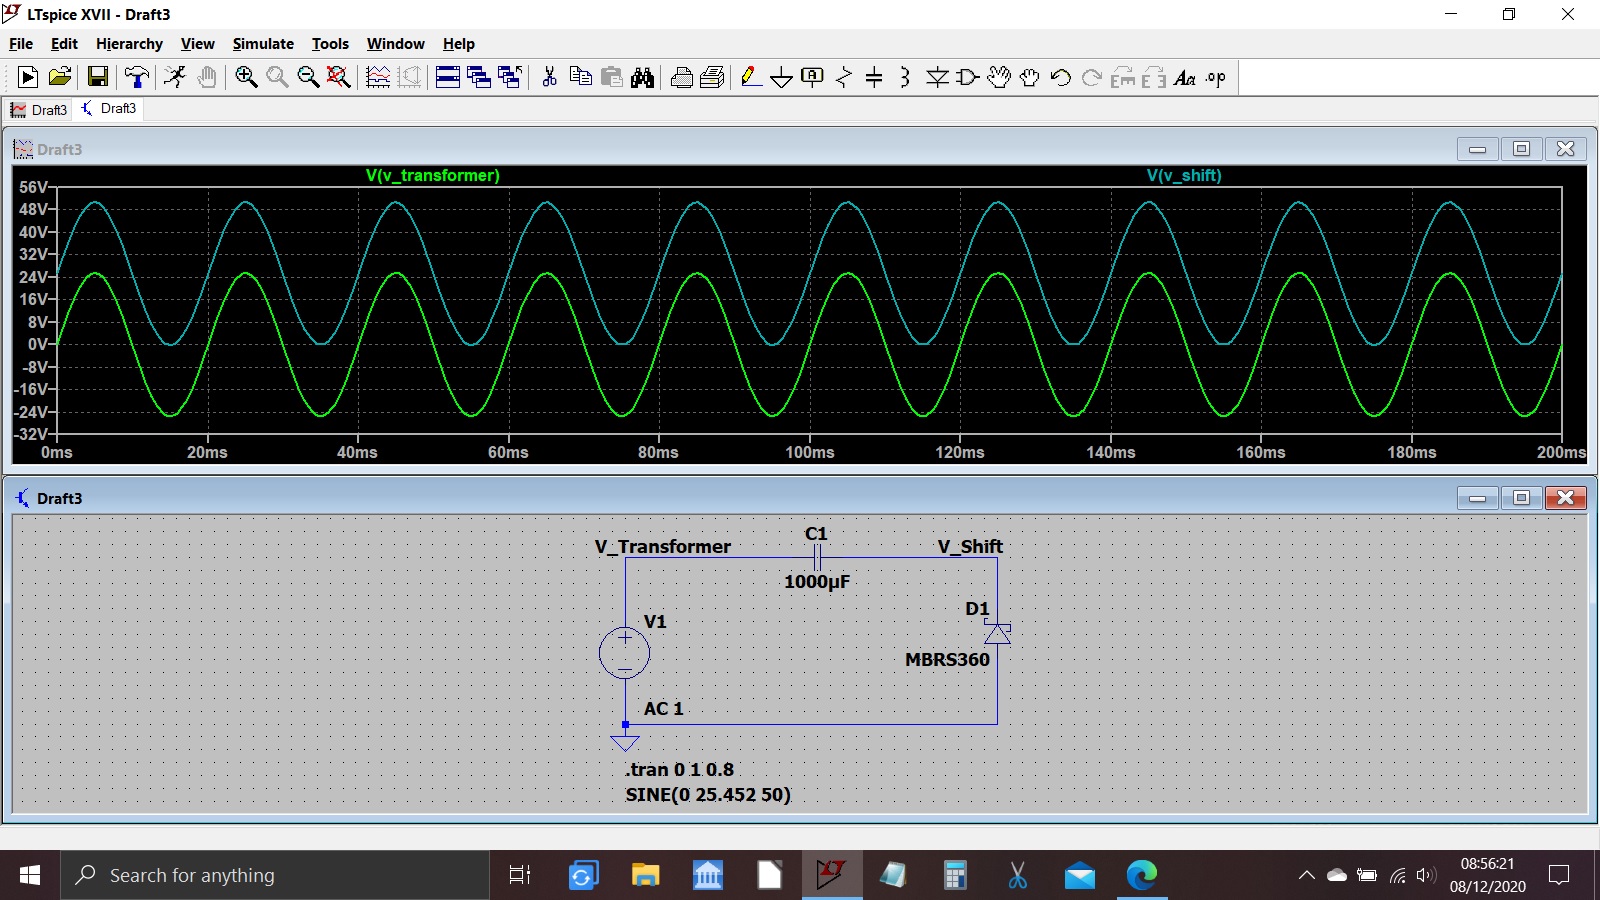Open the Help menu

459,44
